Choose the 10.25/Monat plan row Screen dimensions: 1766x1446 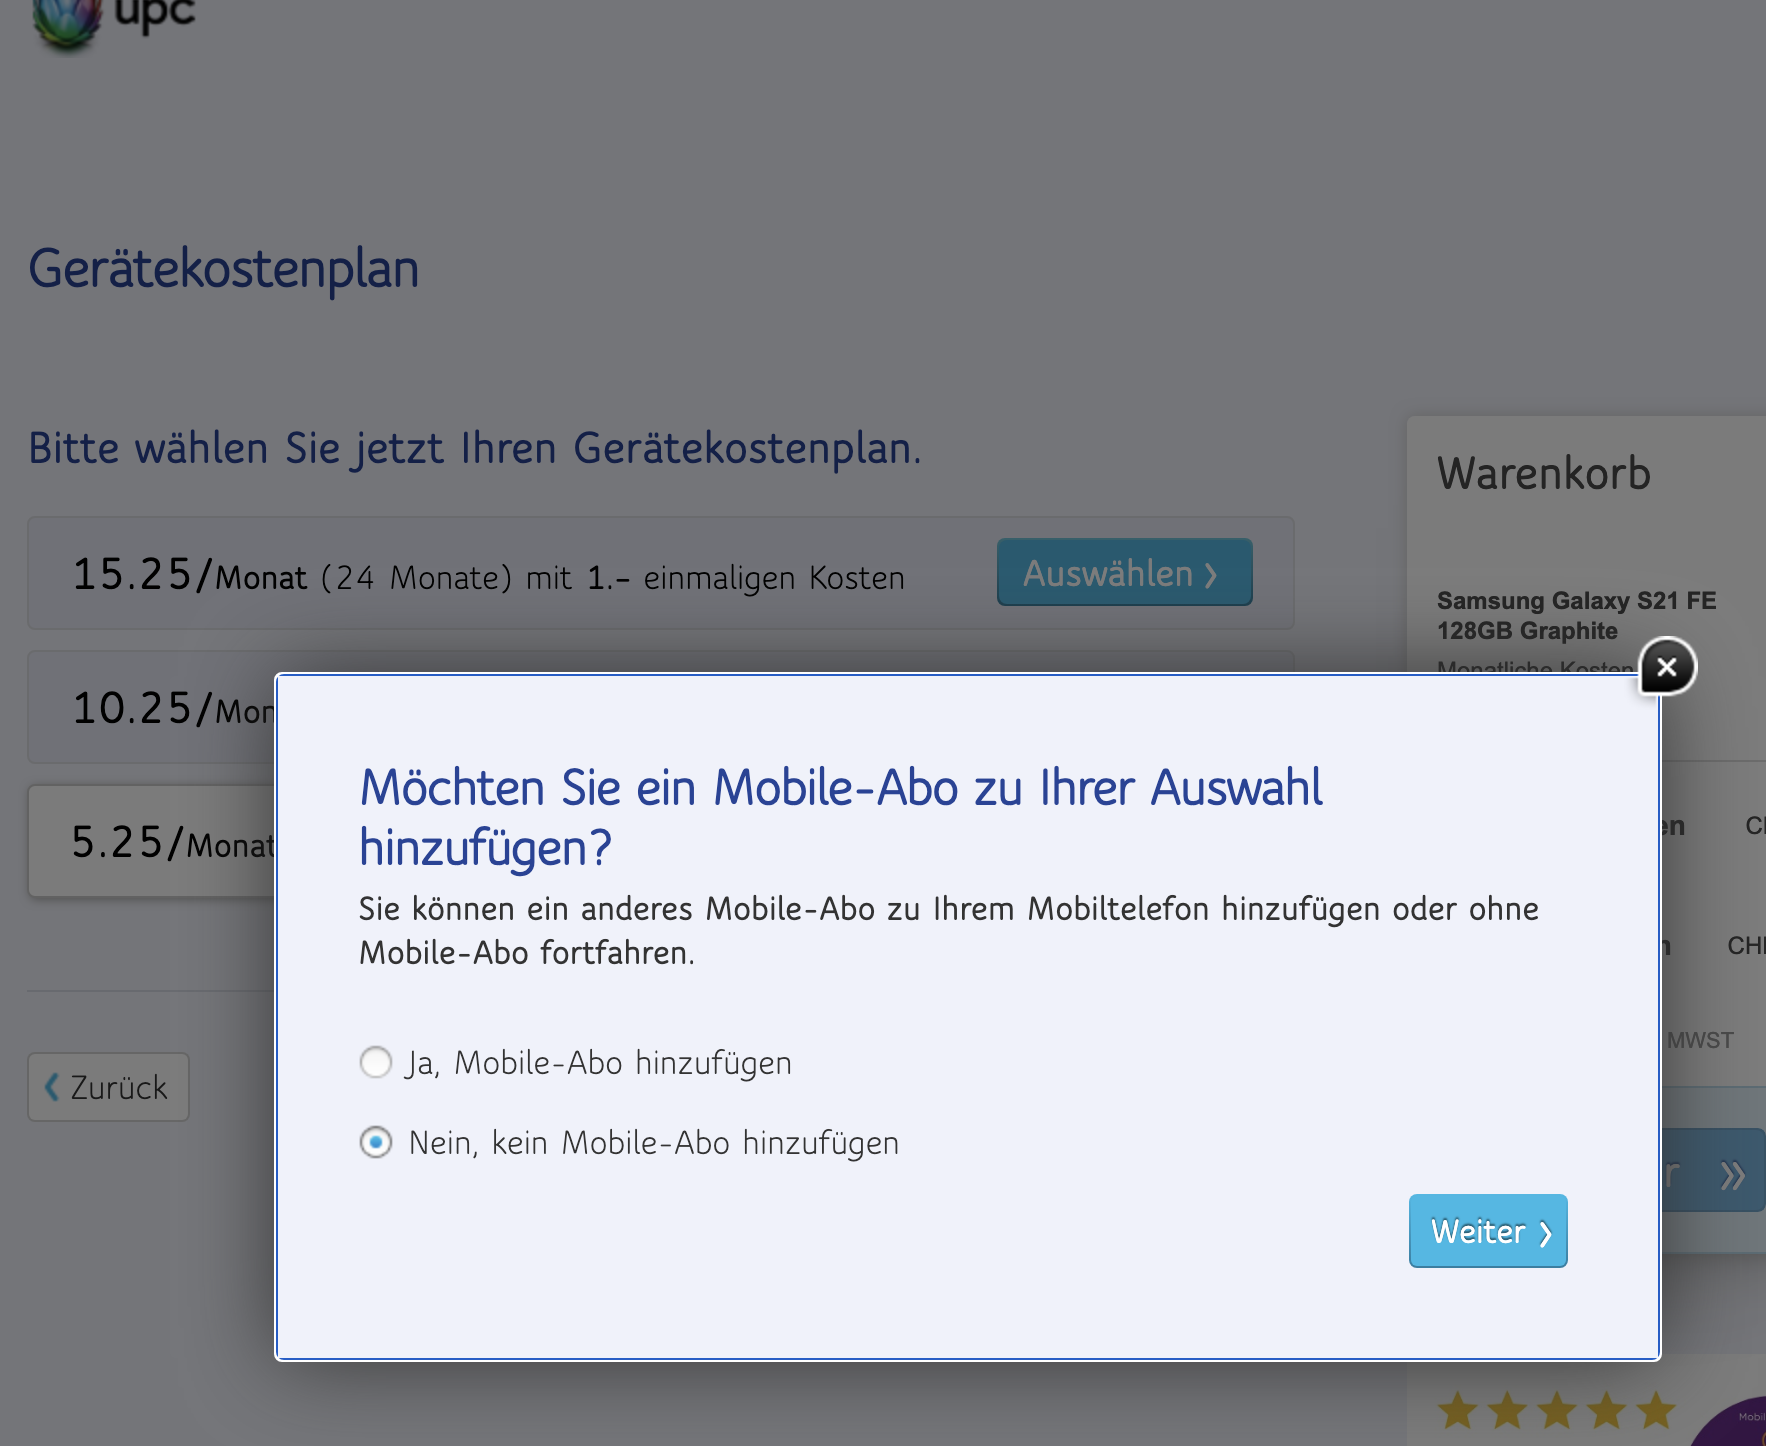coord(150,709)
